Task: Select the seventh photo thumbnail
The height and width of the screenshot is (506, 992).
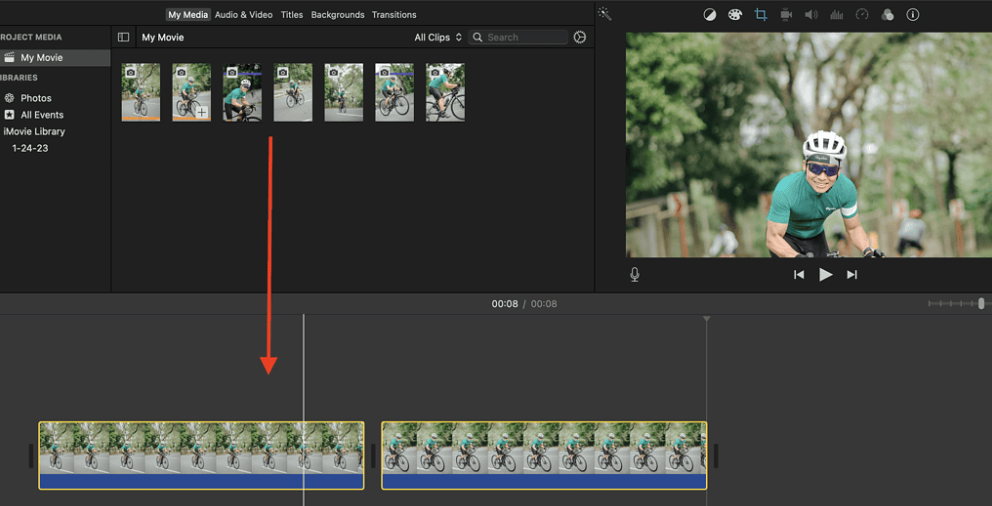Action: [x=445, y=92]
